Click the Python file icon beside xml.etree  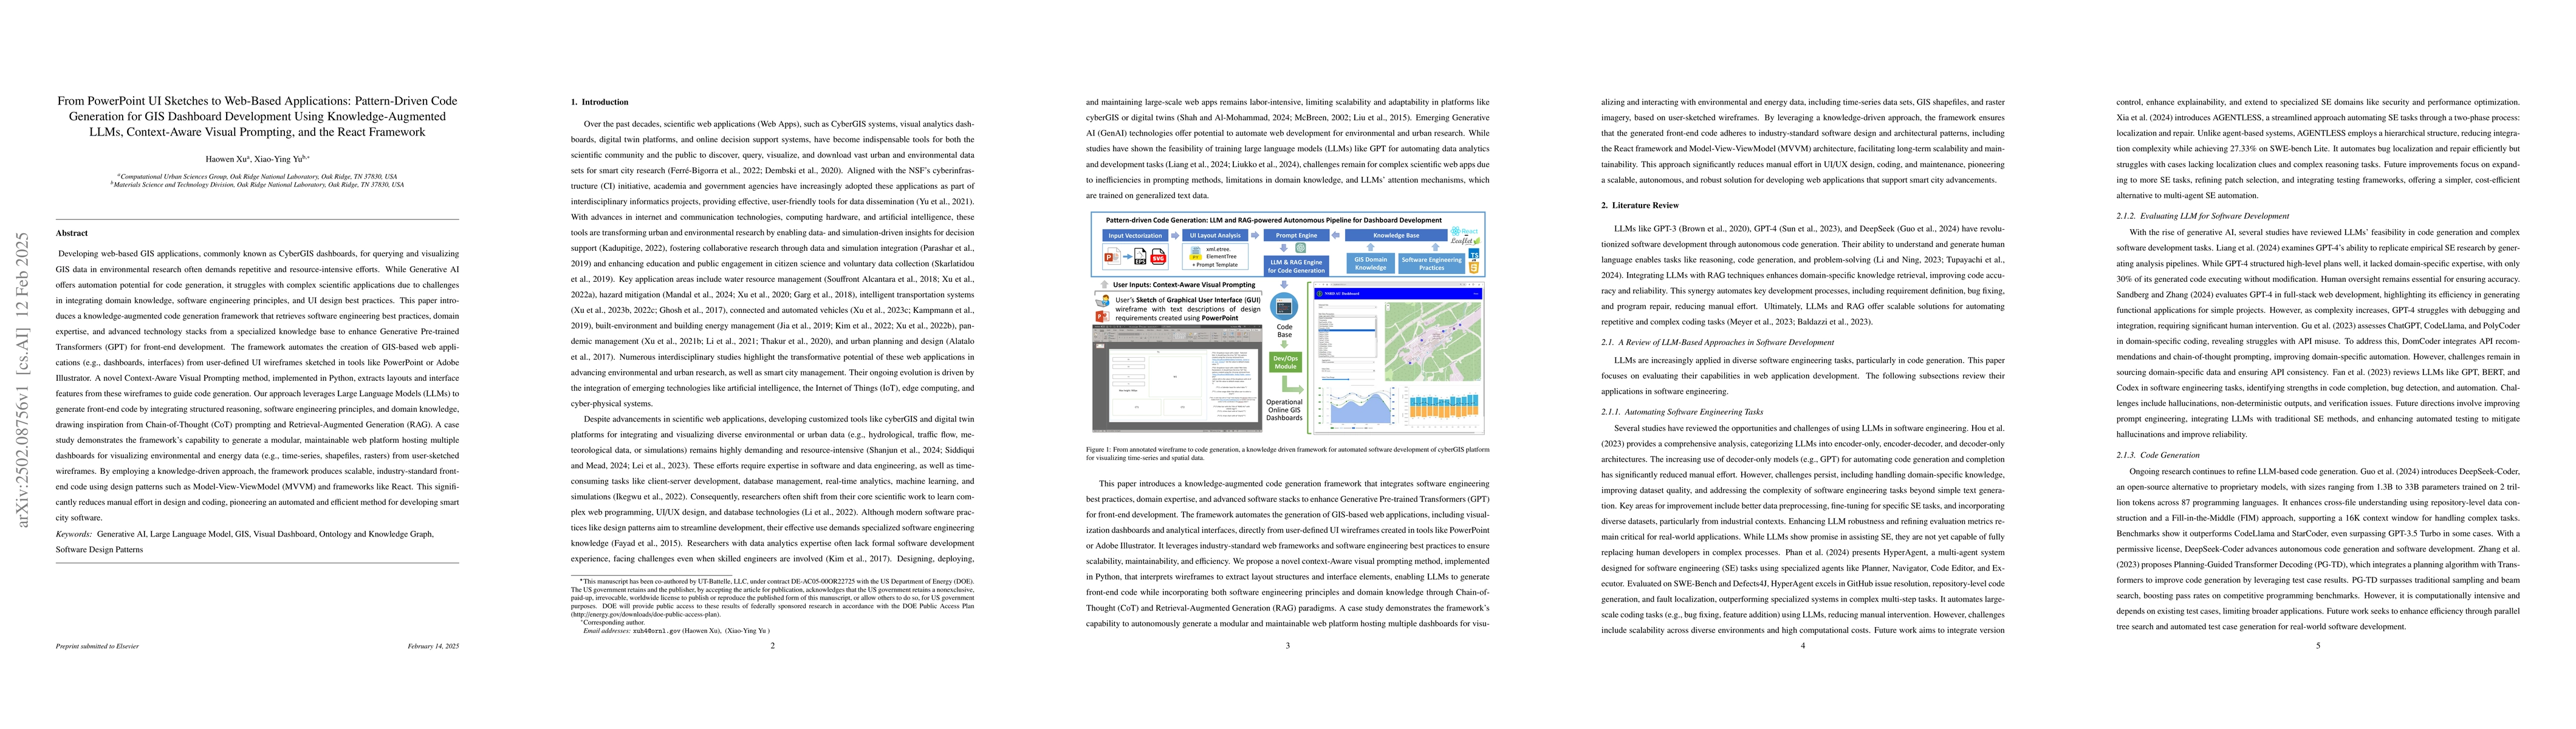click(x=1196, y=254)
